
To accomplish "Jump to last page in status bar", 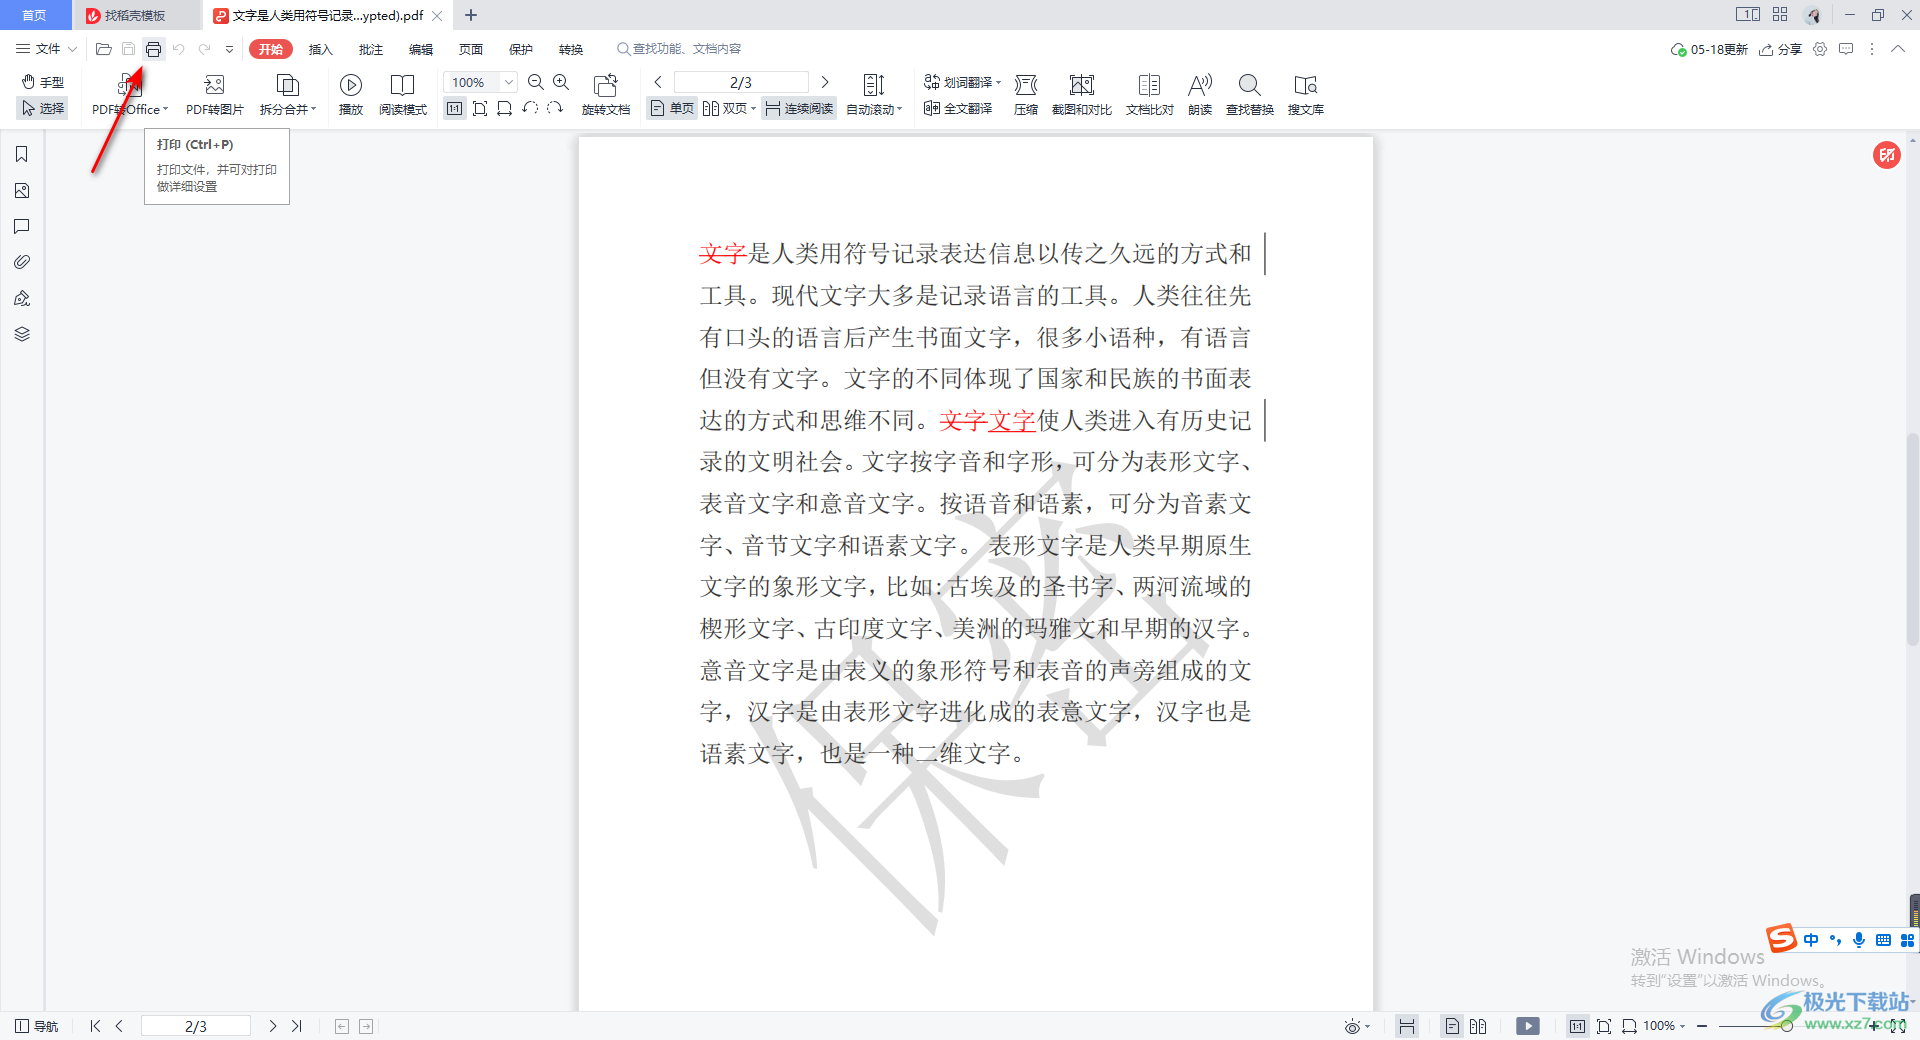I will [x=297, y=1026].
